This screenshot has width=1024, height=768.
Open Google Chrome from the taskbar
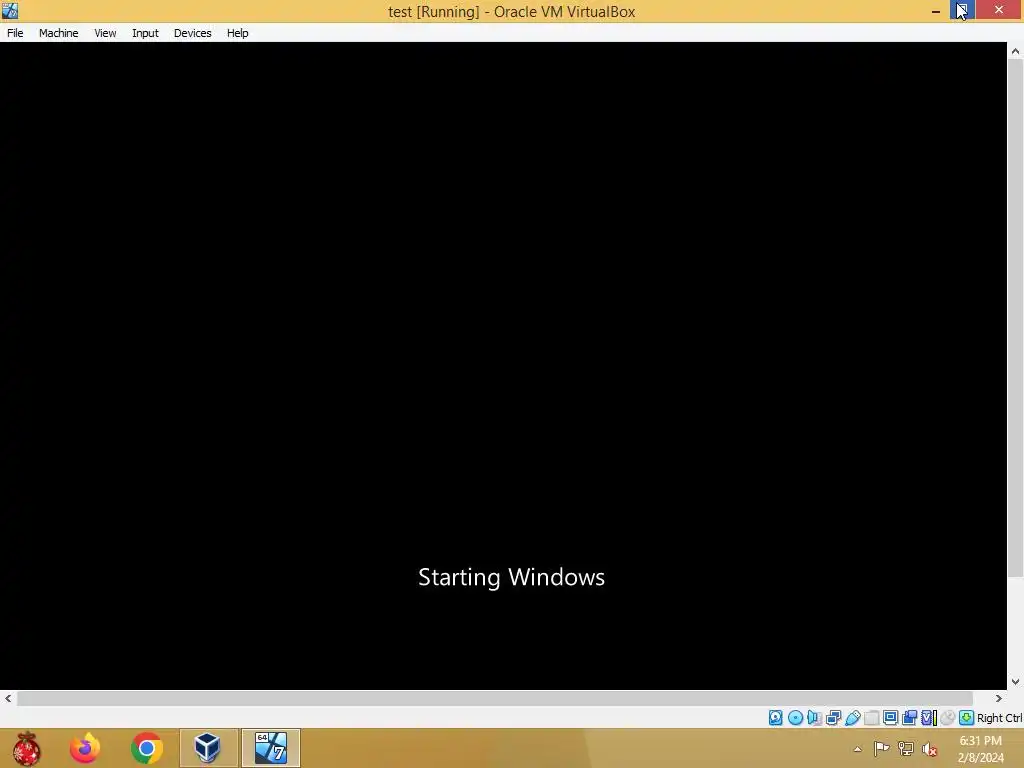[146, 748]
